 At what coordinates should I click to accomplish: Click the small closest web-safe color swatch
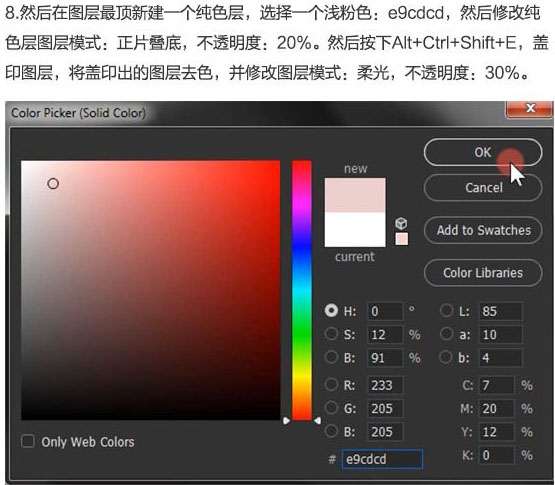(x=402, y=239)
